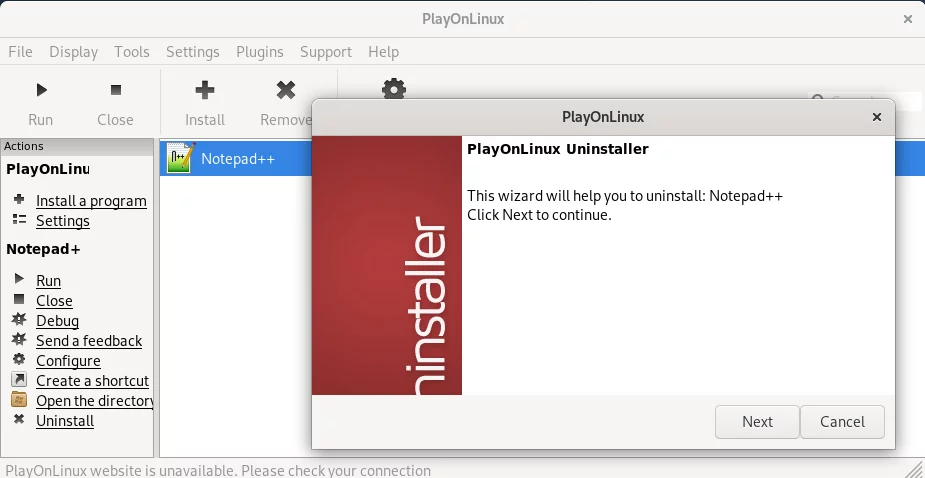Click sidebar Run link
Viewport: 925px width, 478px height.
tap(48, 281)
